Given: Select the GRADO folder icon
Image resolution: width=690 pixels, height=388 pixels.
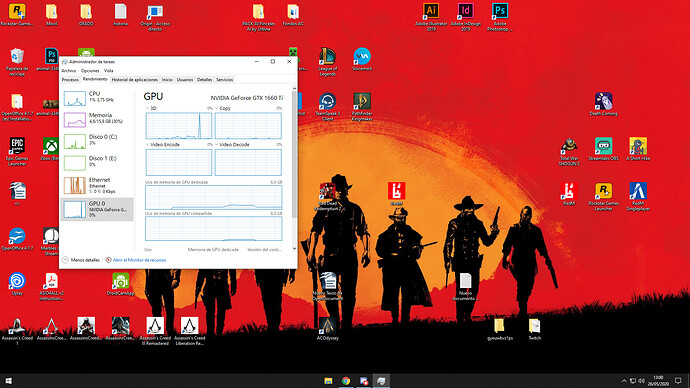Looking at the screenshot, I should [x=86, y=15].
